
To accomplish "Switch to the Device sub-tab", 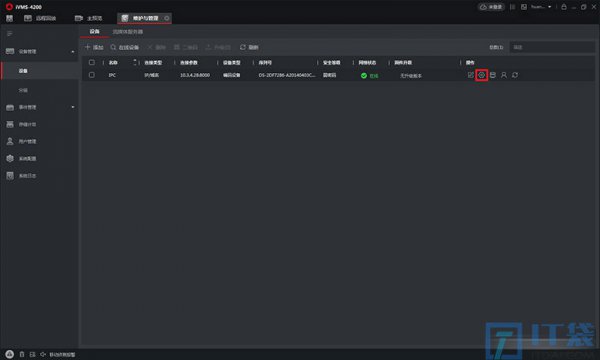I will point(95,31).
